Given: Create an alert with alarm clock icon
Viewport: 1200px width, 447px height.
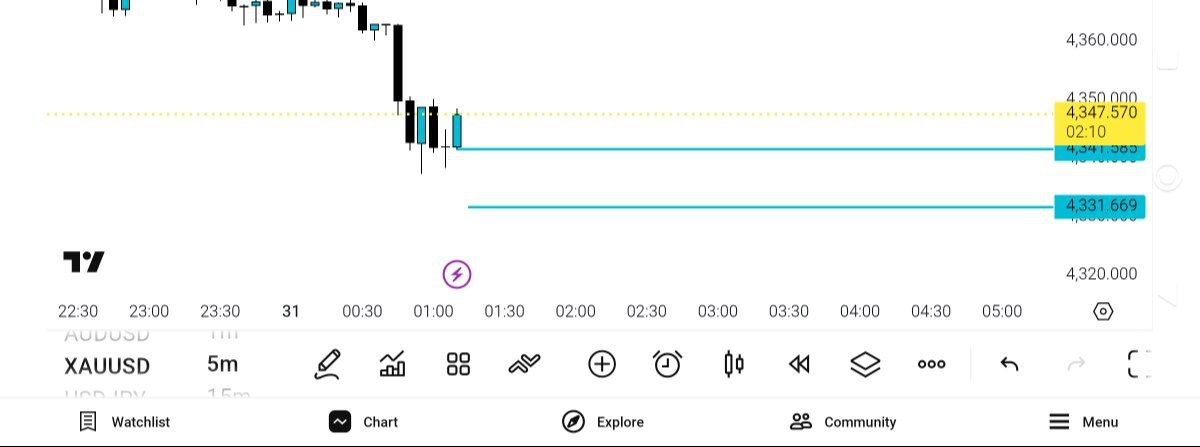Looking at the screenshot, I should click(667, 364).
